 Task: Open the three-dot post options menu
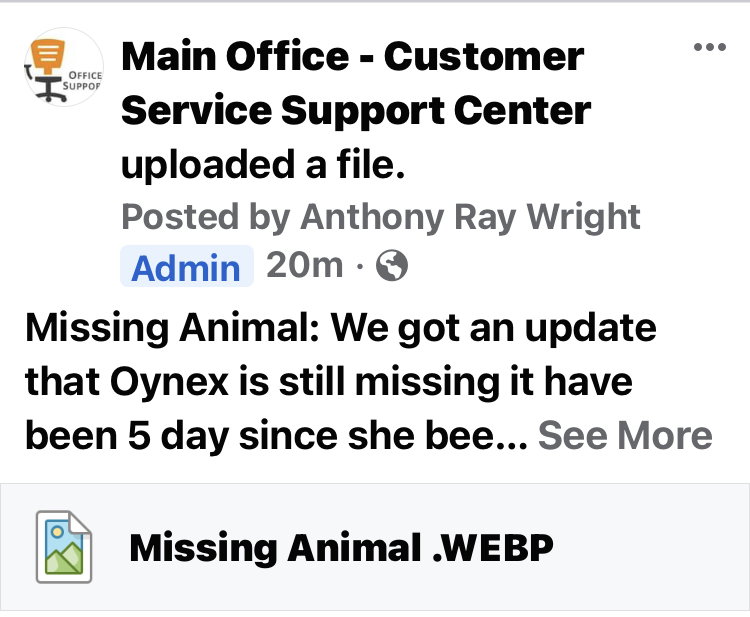click(x=709, y=47)
